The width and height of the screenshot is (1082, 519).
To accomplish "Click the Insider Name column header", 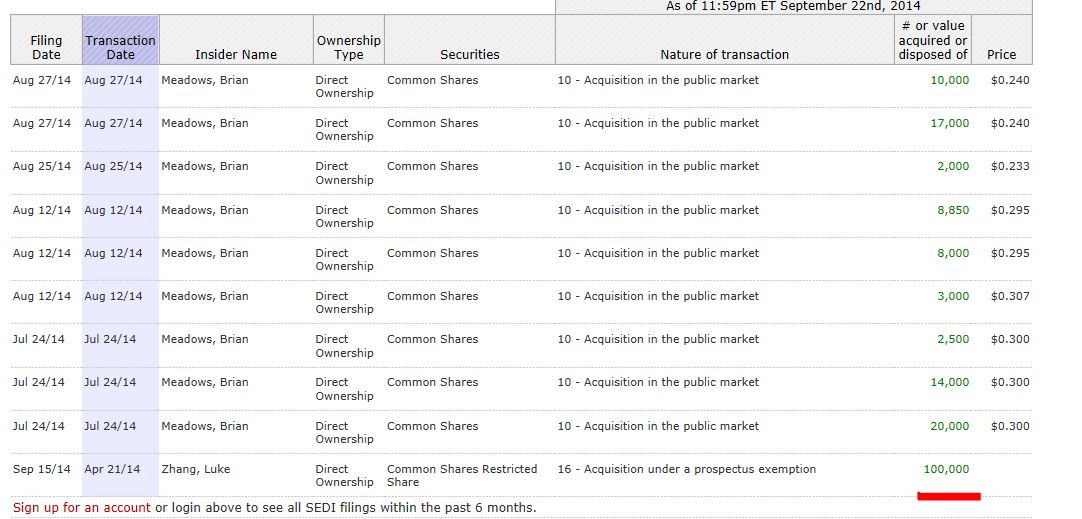I will [x=236, y=54].
